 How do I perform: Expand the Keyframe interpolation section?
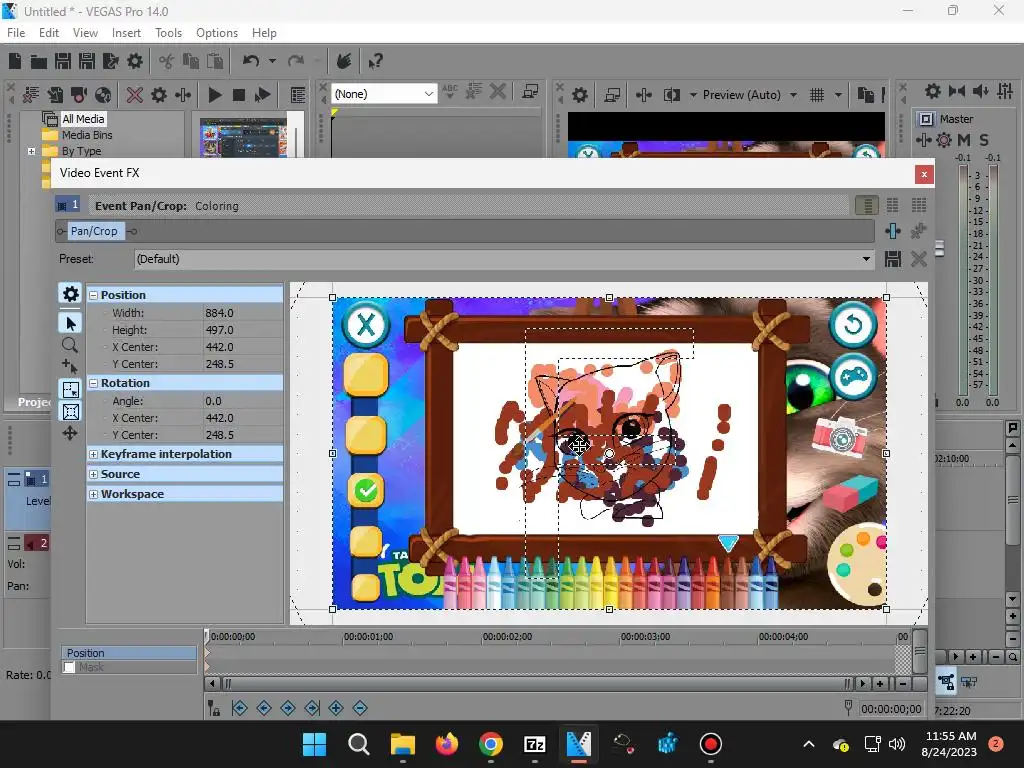(x=93, y=455)
